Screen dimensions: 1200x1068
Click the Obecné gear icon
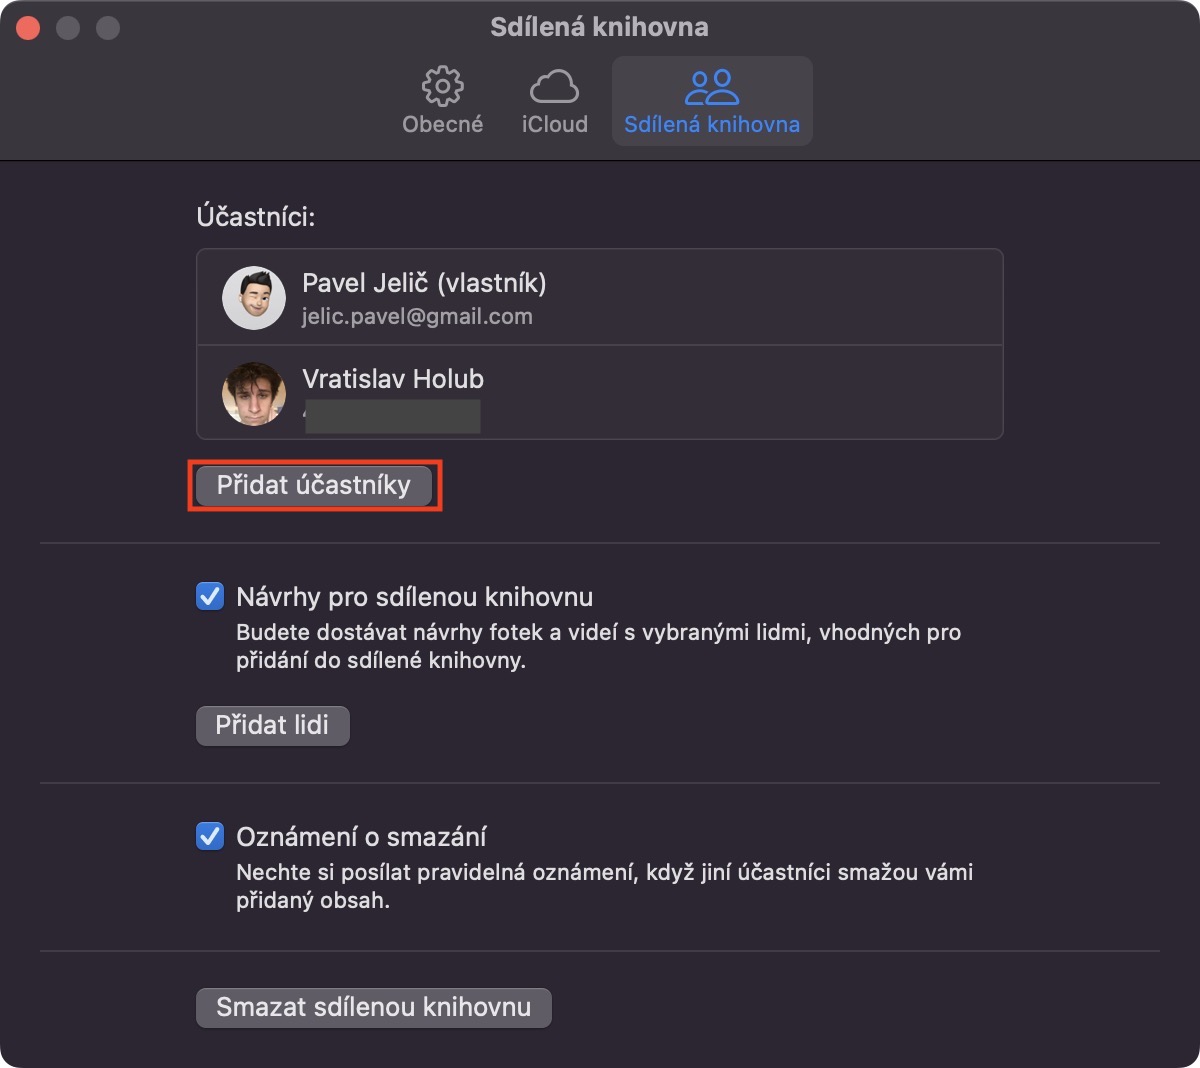(x=442, y=87)
